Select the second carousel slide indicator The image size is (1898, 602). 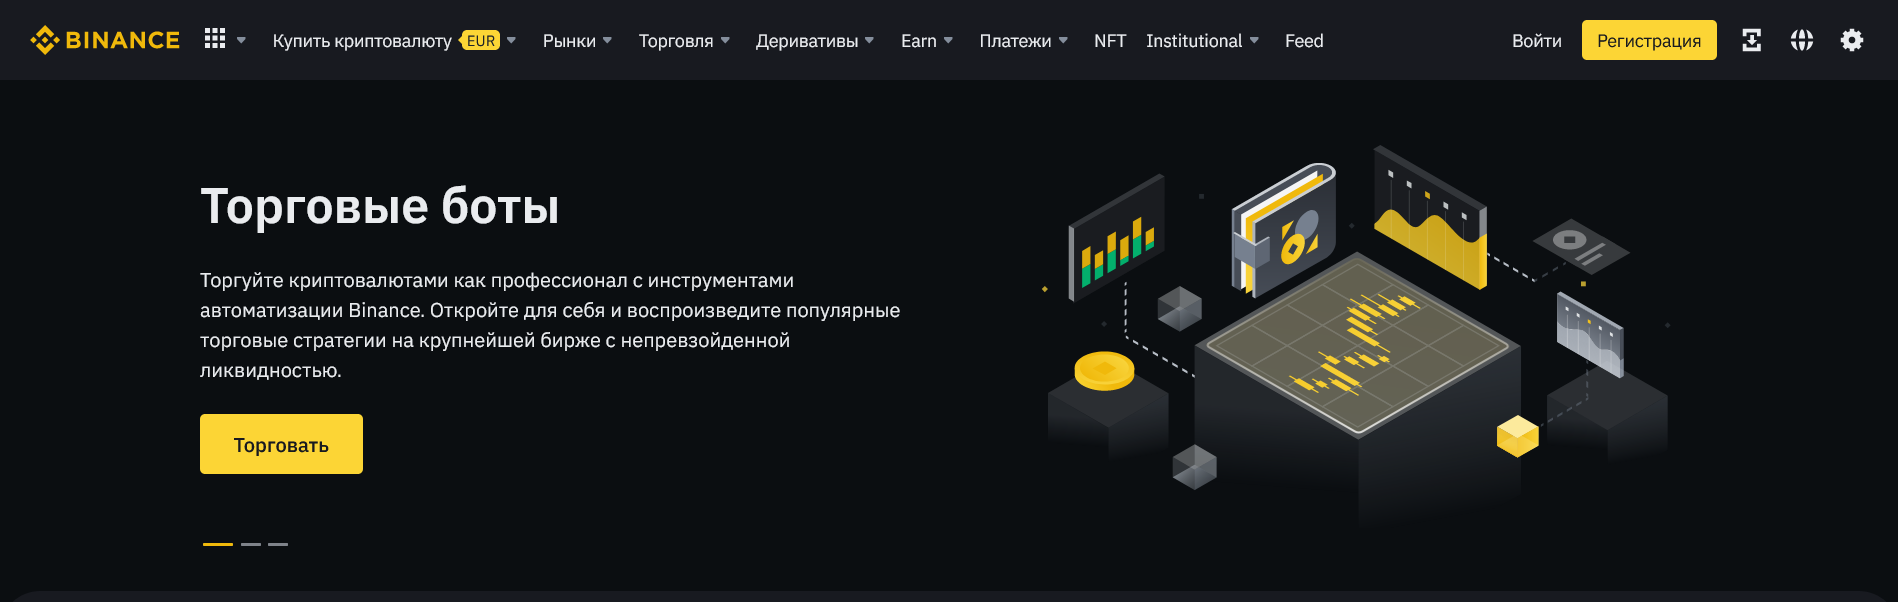click(x=251, y=544)
